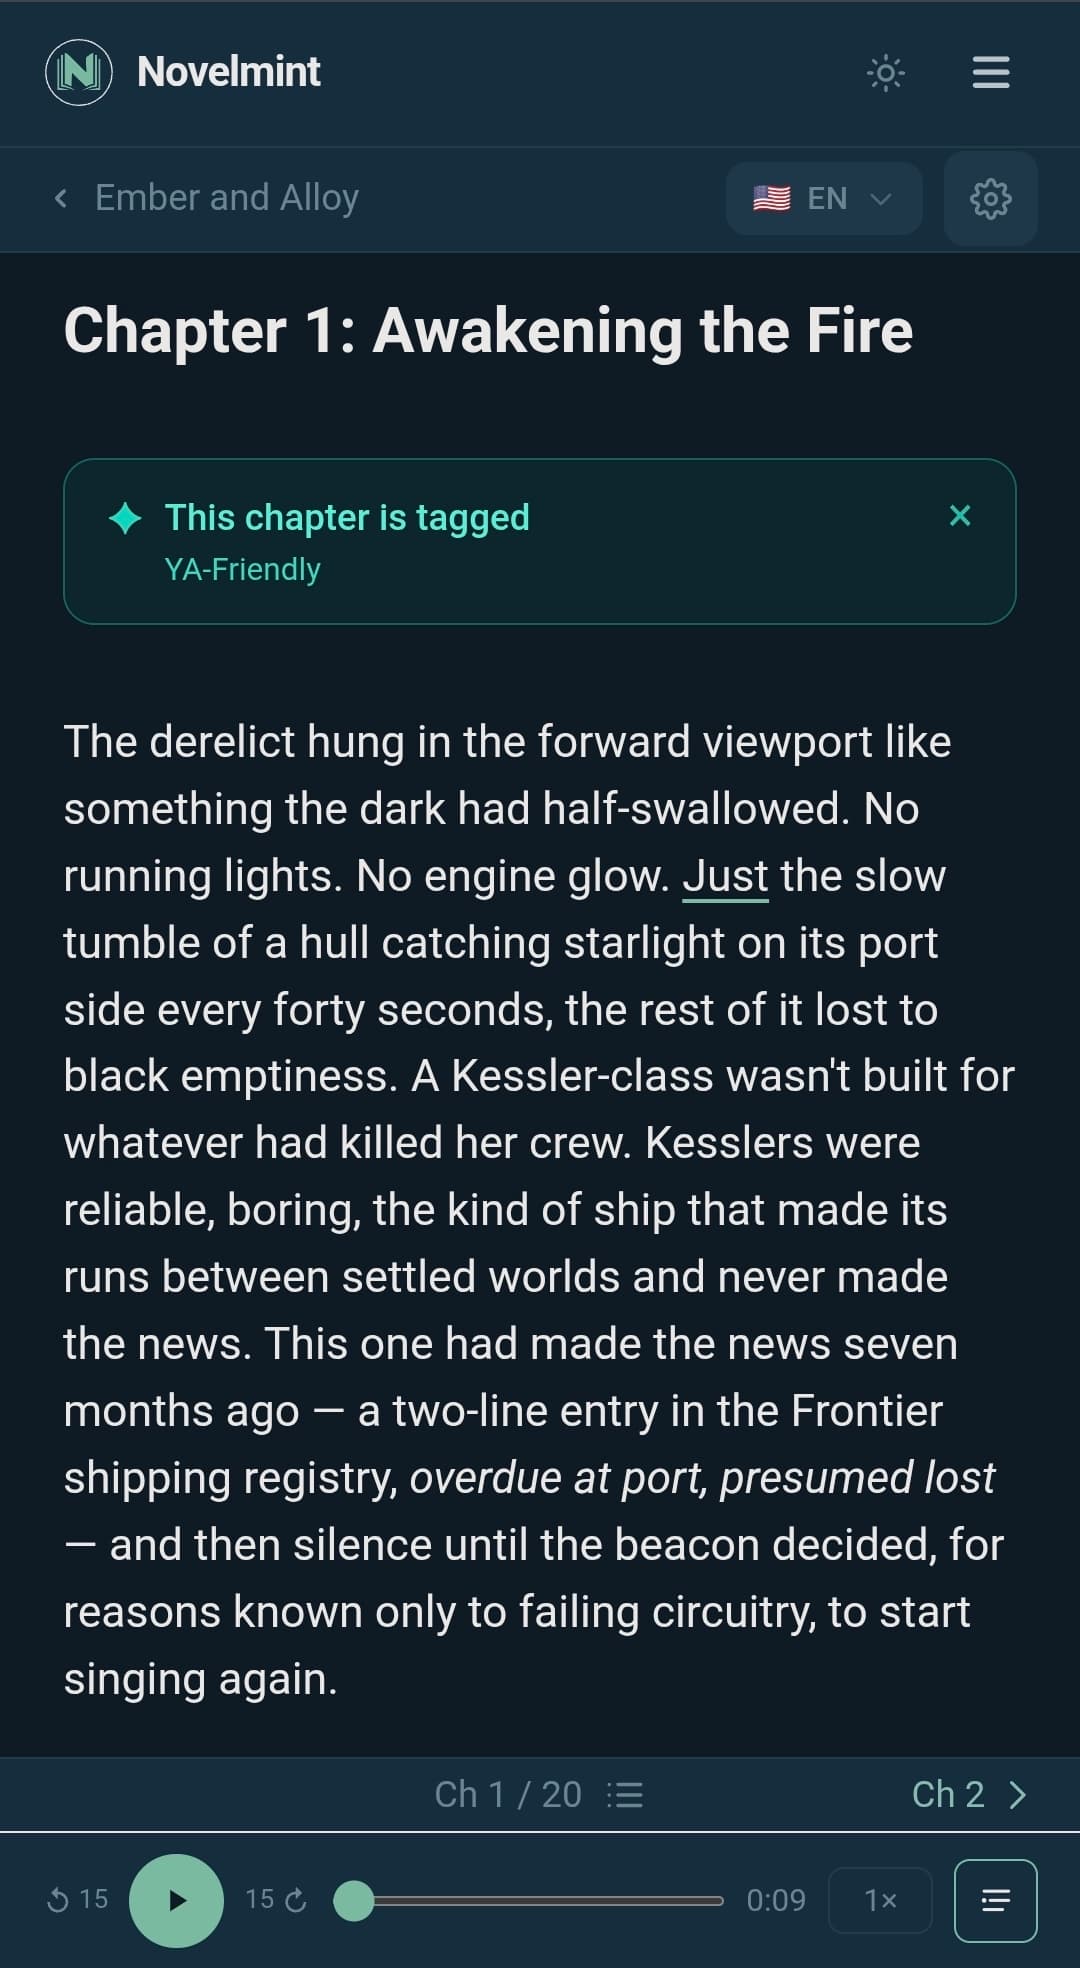
Task: Rewind audio 15 seconds
Action: coord(76,1900)
